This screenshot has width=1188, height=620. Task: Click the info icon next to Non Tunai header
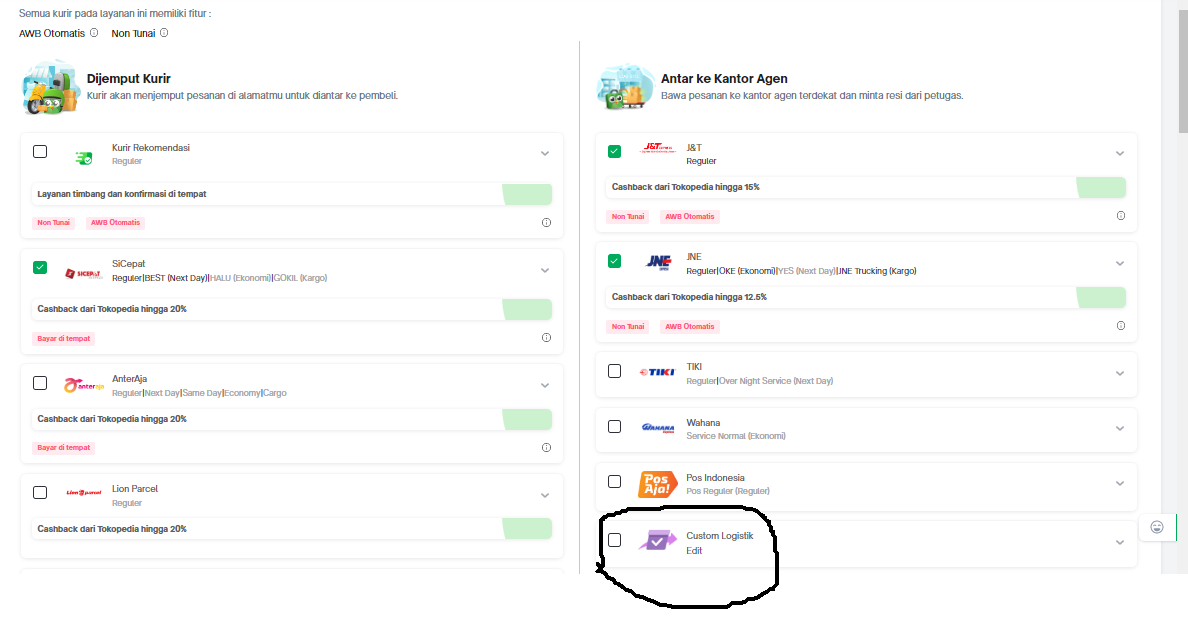(x=164, y=33)
